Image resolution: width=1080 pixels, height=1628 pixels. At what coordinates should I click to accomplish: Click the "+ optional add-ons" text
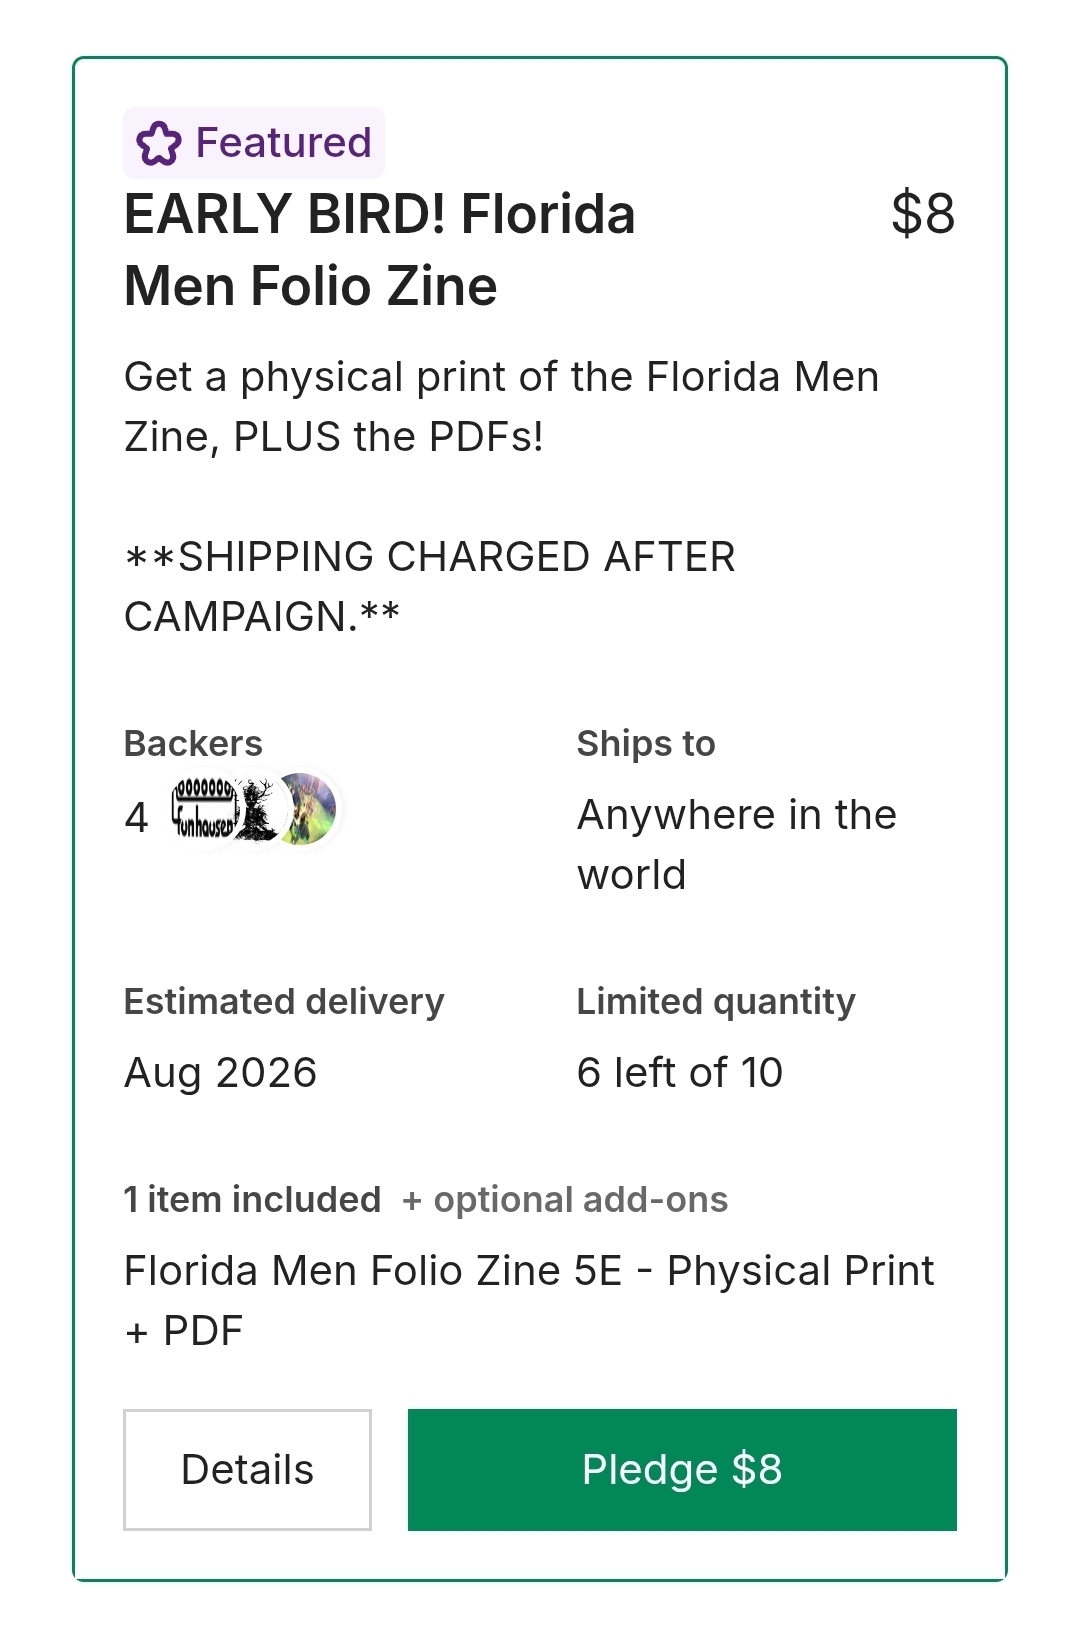click(565, 1199)
